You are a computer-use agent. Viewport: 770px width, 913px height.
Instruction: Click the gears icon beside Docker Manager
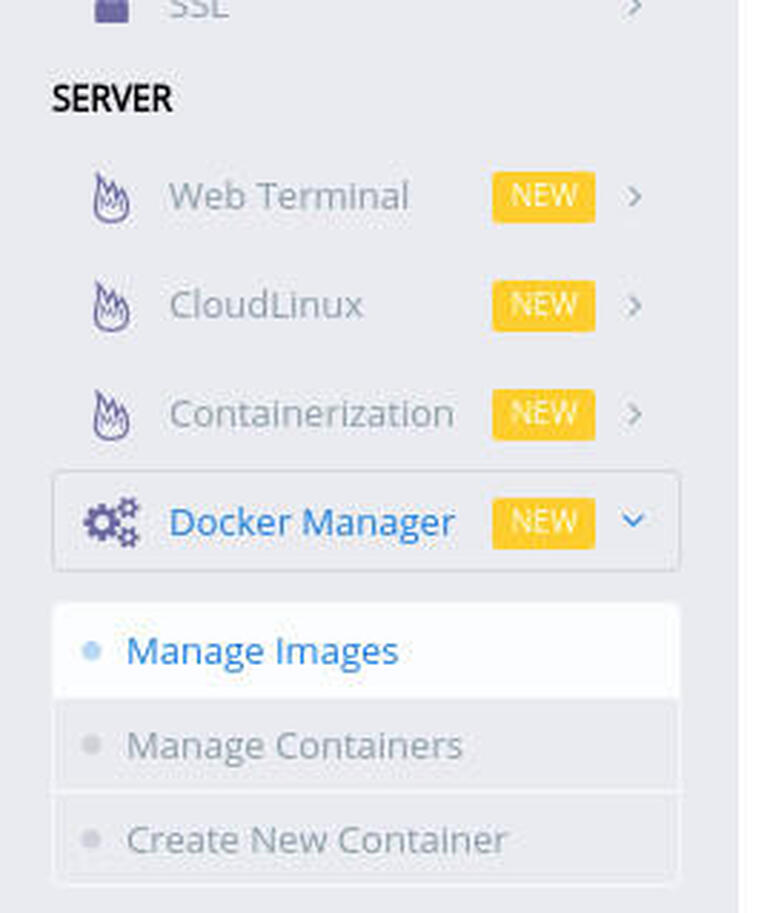[x=112, y=522]
